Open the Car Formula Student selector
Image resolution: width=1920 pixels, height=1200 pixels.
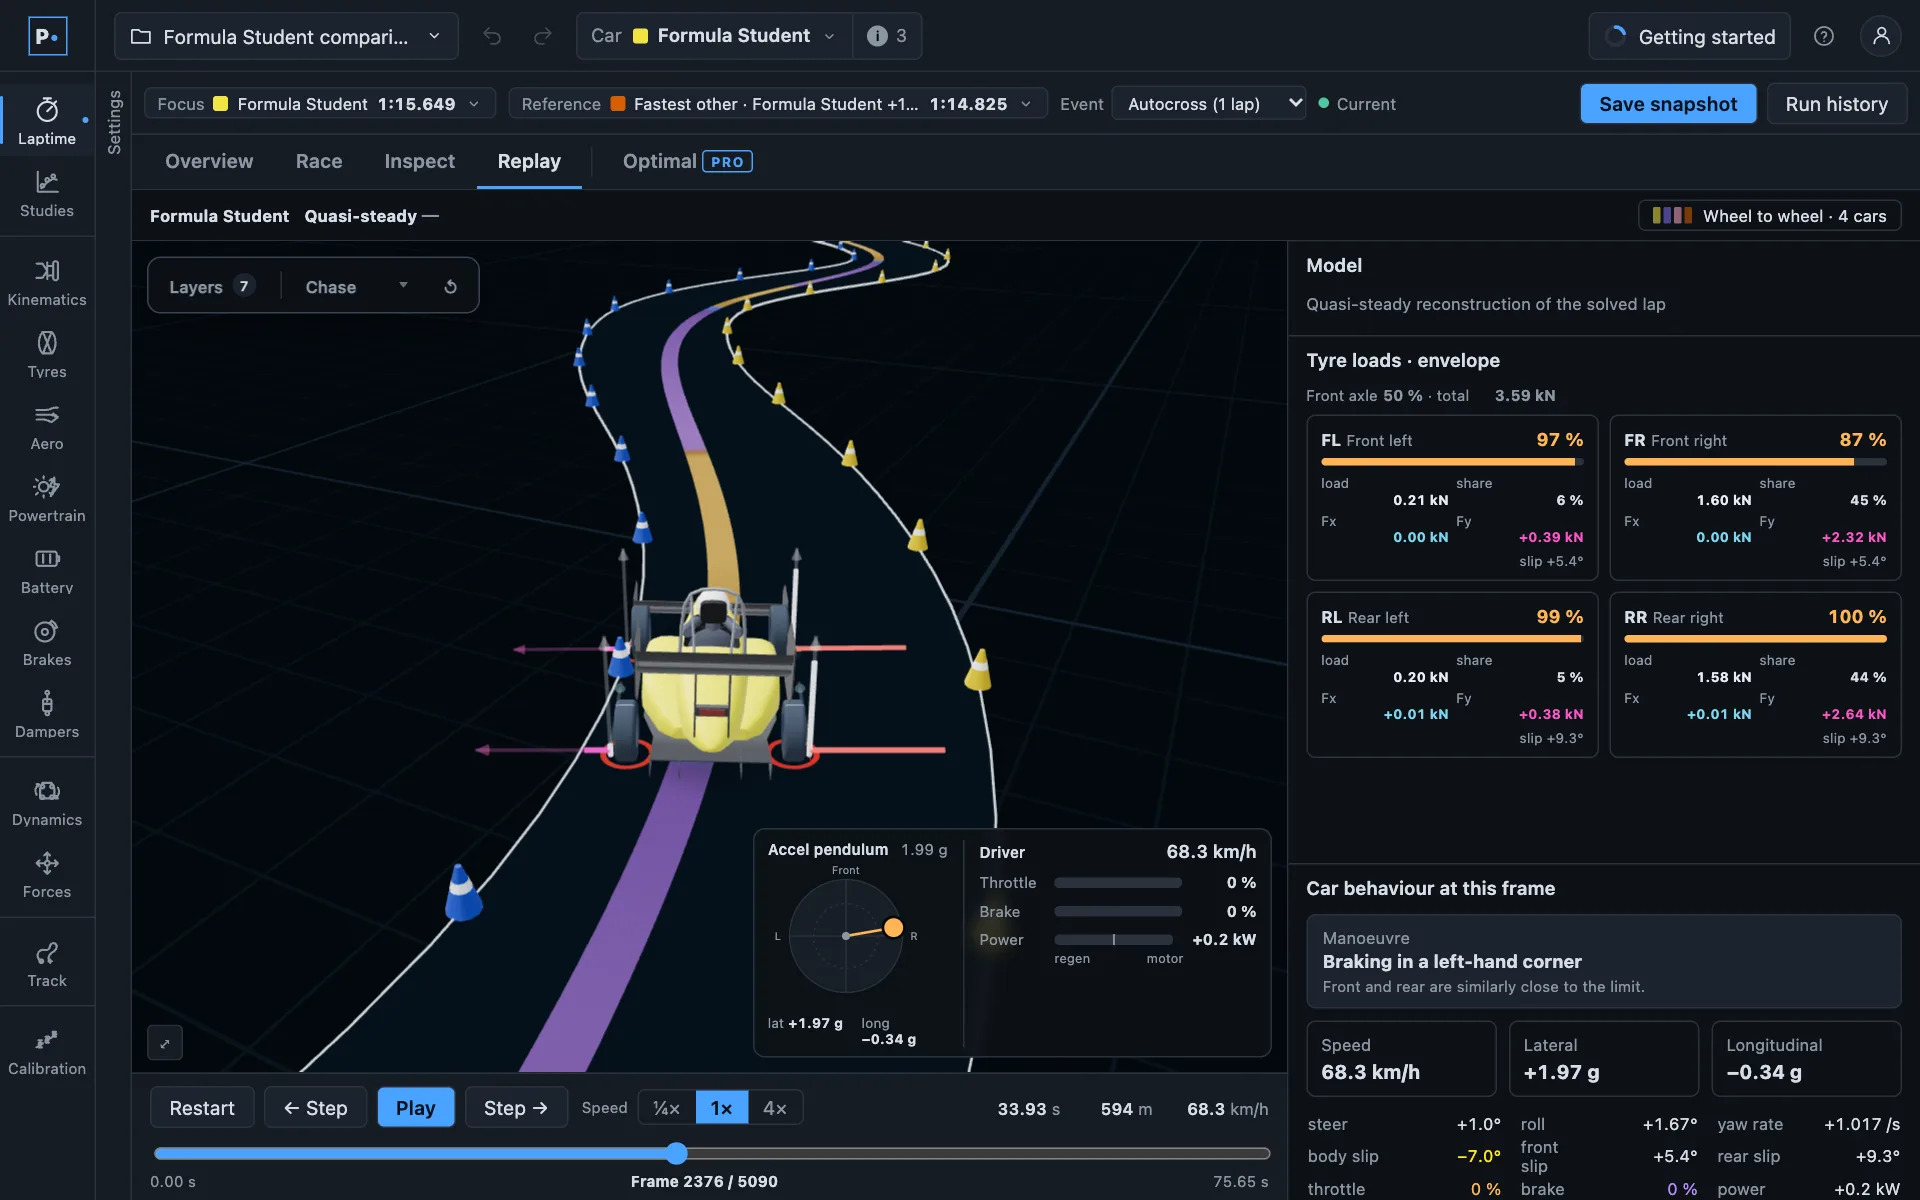coord(714,36)
